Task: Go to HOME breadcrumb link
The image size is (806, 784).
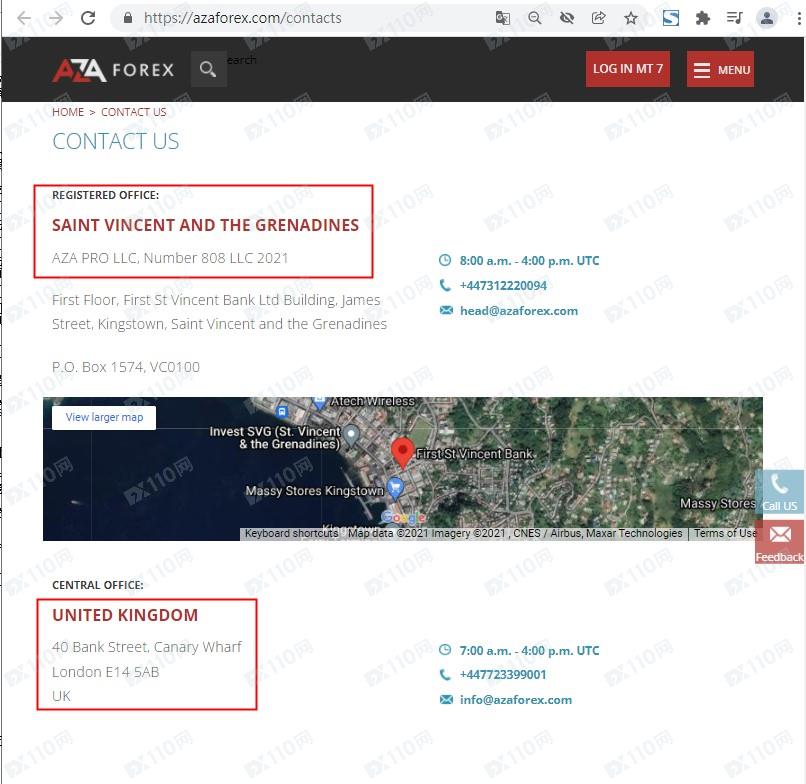Action: pyautogui.click(x=68, y=112)
